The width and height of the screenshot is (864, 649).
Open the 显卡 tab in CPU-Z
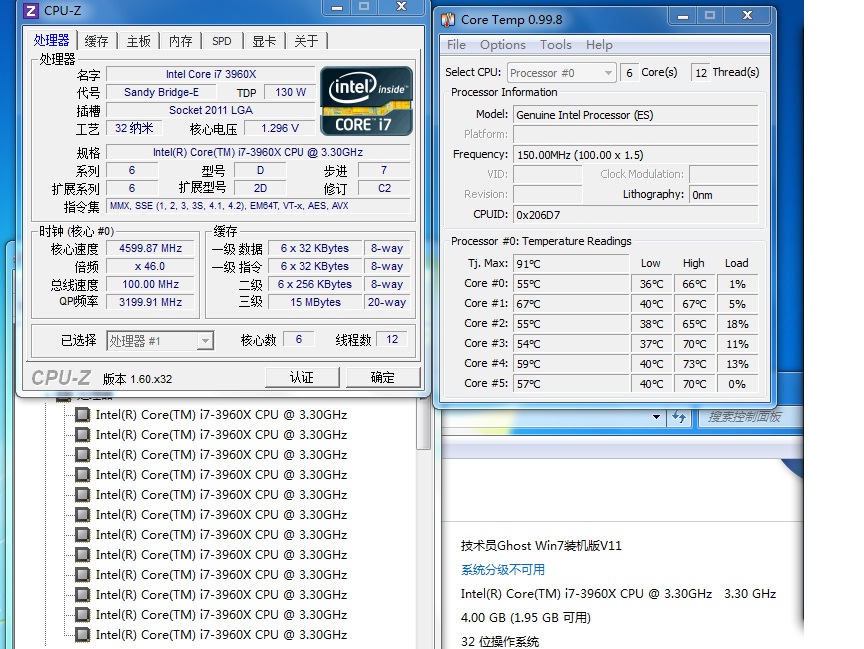[x=264, y=41]
